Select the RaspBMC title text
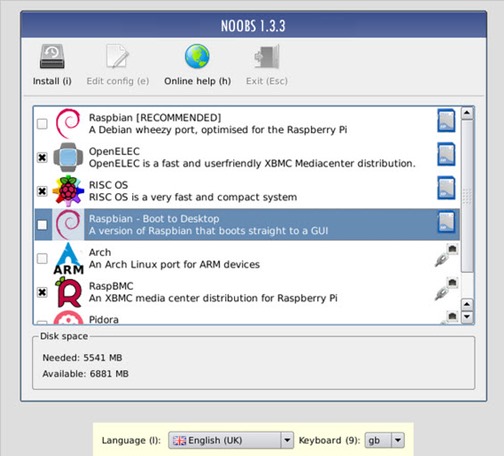The height and width of the screenshot is (456, 504). pos(111,286)
